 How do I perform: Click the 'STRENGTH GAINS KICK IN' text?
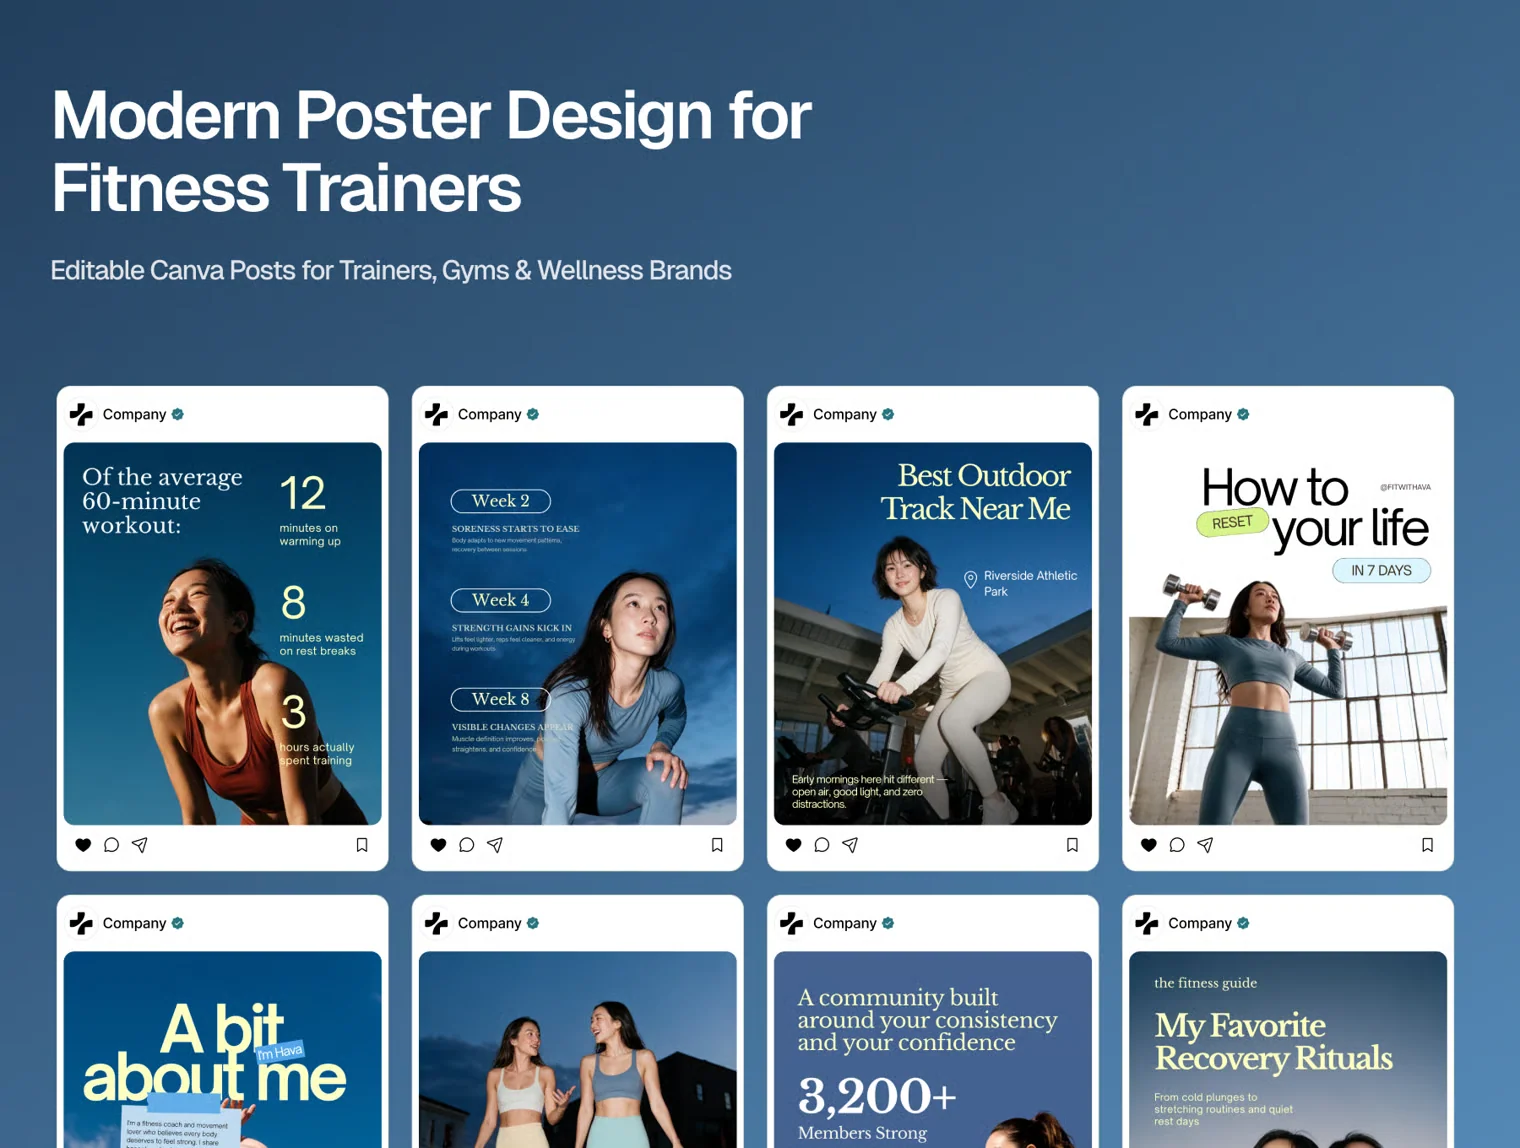tap(511, 628)
